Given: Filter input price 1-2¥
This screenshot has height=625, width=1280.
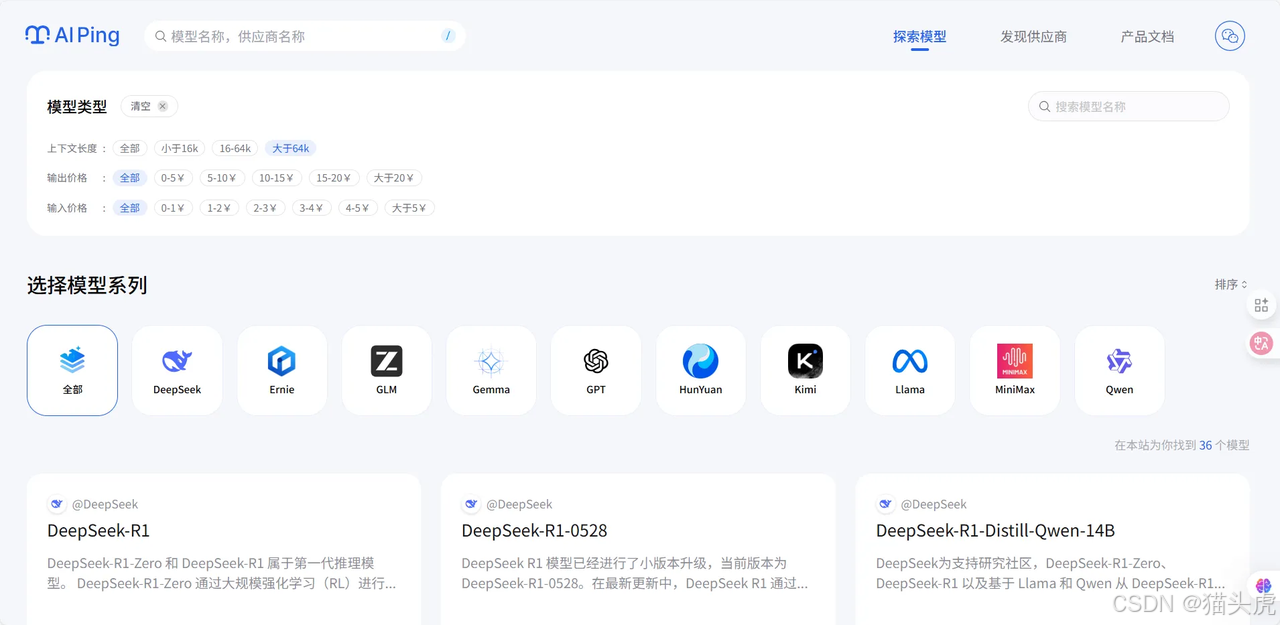Looking at the screenshot, I should [x=219, y=208].
